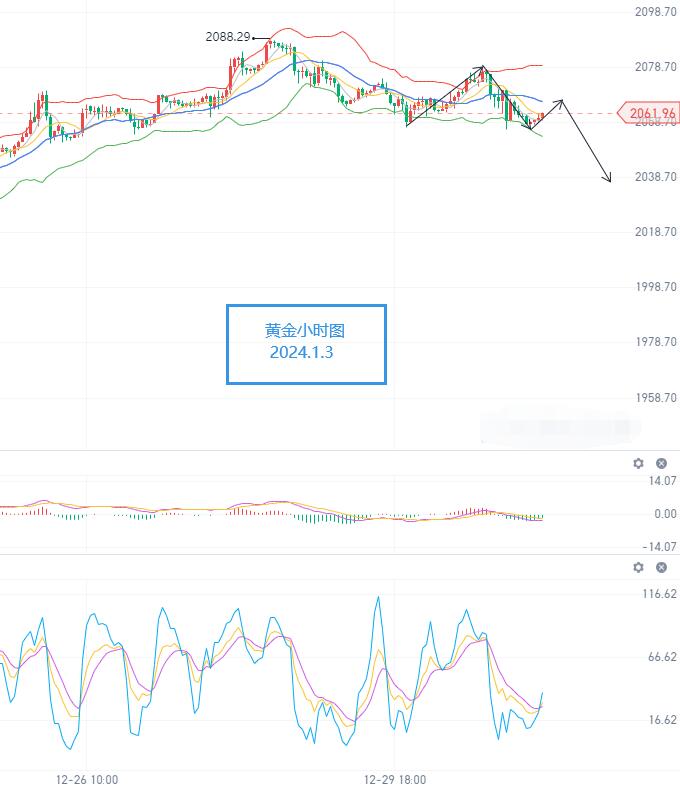Click the 116.62 oscillator scale label
Image resolution: width=680 pixels, height=789 pixels.
pos(657,594)
